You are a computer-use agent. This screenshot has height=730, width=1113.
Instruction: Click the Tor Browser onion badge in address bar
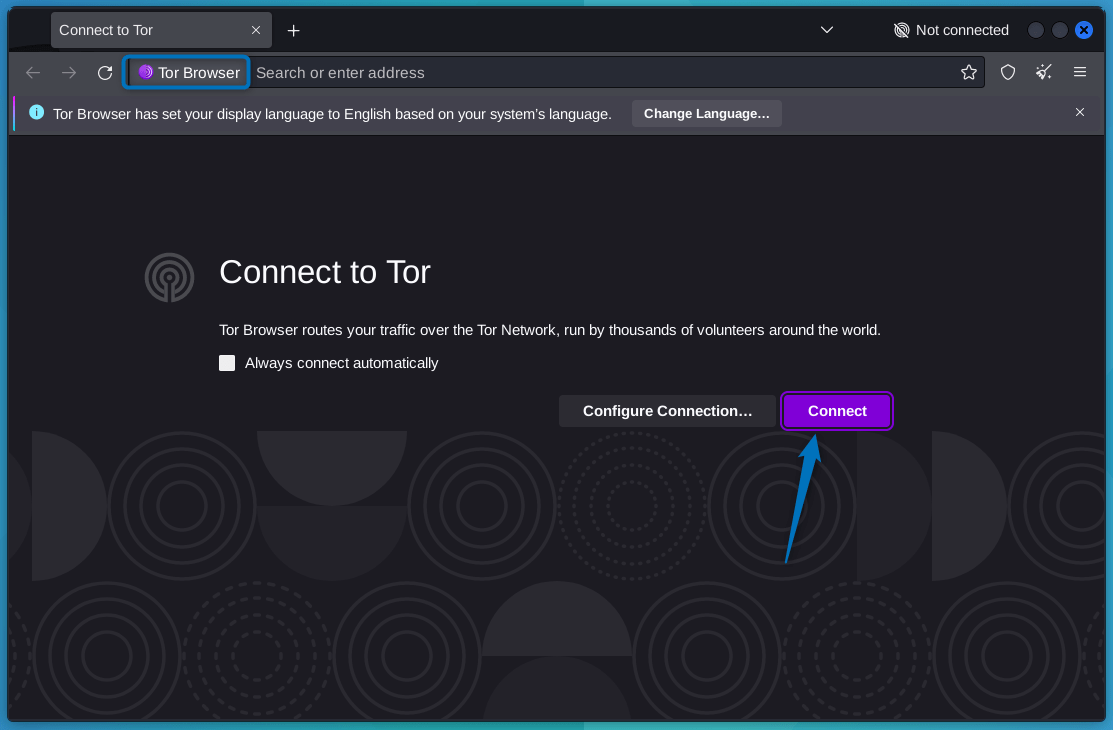click(x=186, y=72)
